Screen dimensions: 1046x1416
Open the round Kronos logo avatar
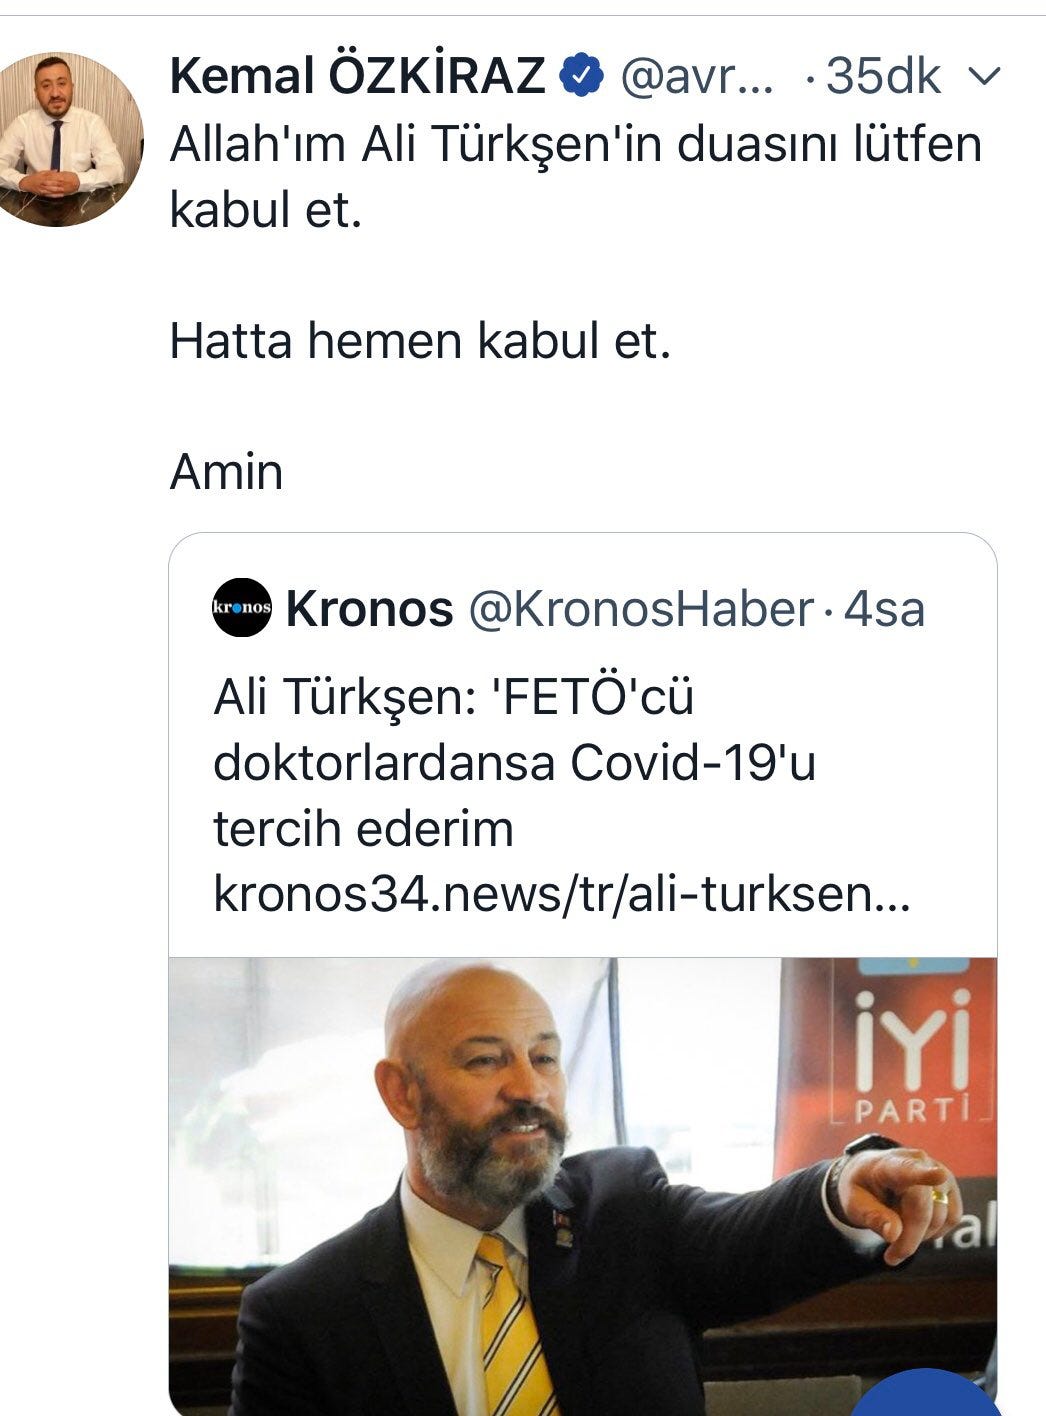(242, 608)
